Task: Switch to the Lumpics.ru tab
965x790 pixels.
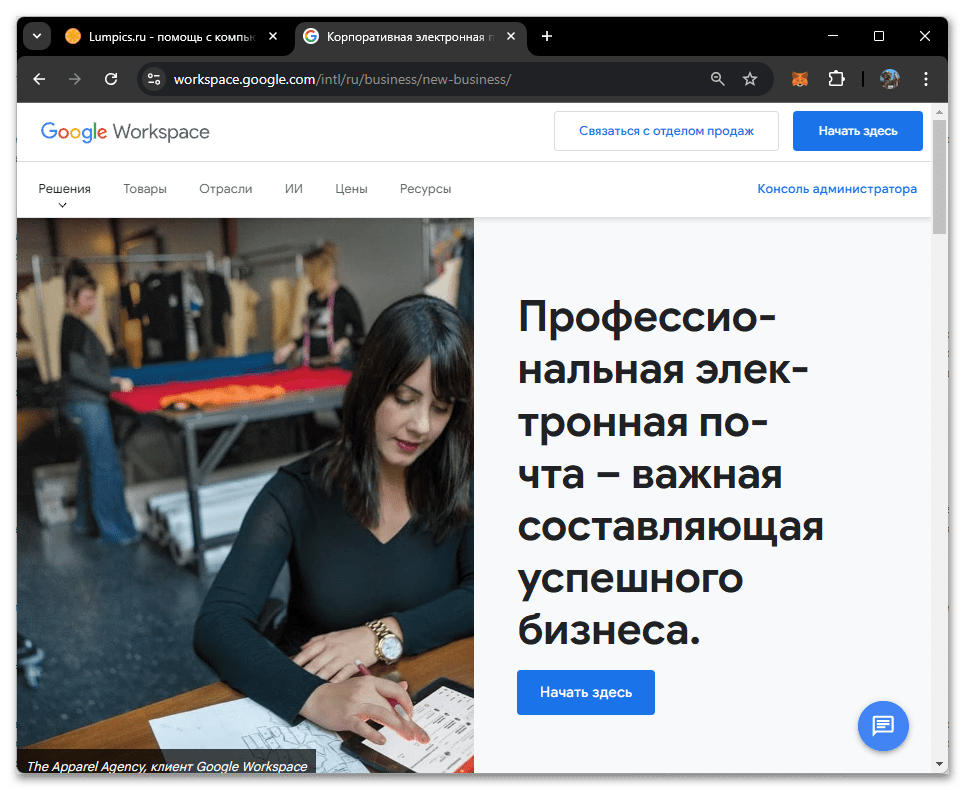Action: [171, 37]
